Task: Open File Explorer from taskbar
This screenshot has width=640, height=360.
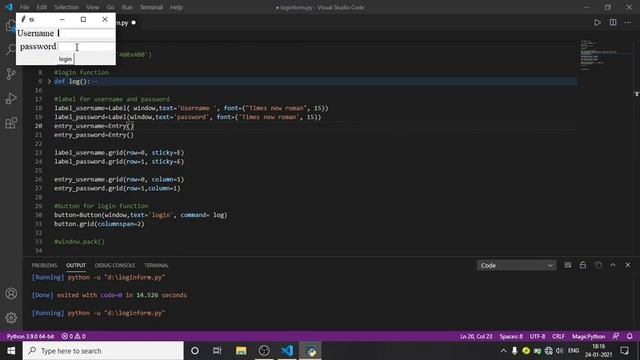Action: pos(241,351)
